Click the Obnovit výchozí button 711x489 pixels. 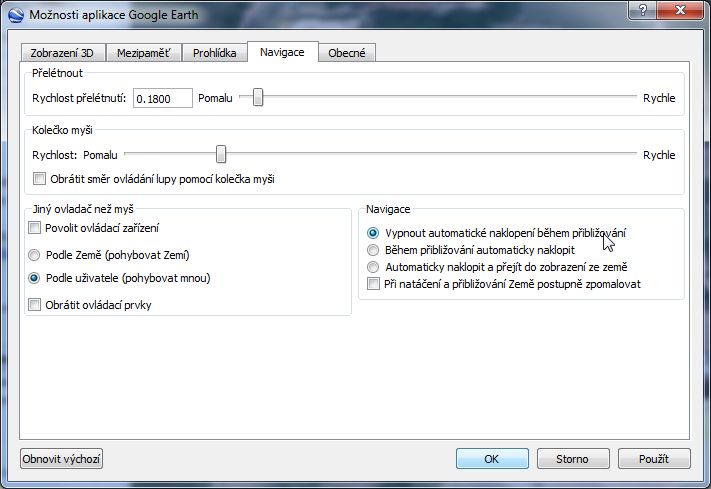(61, 459)
